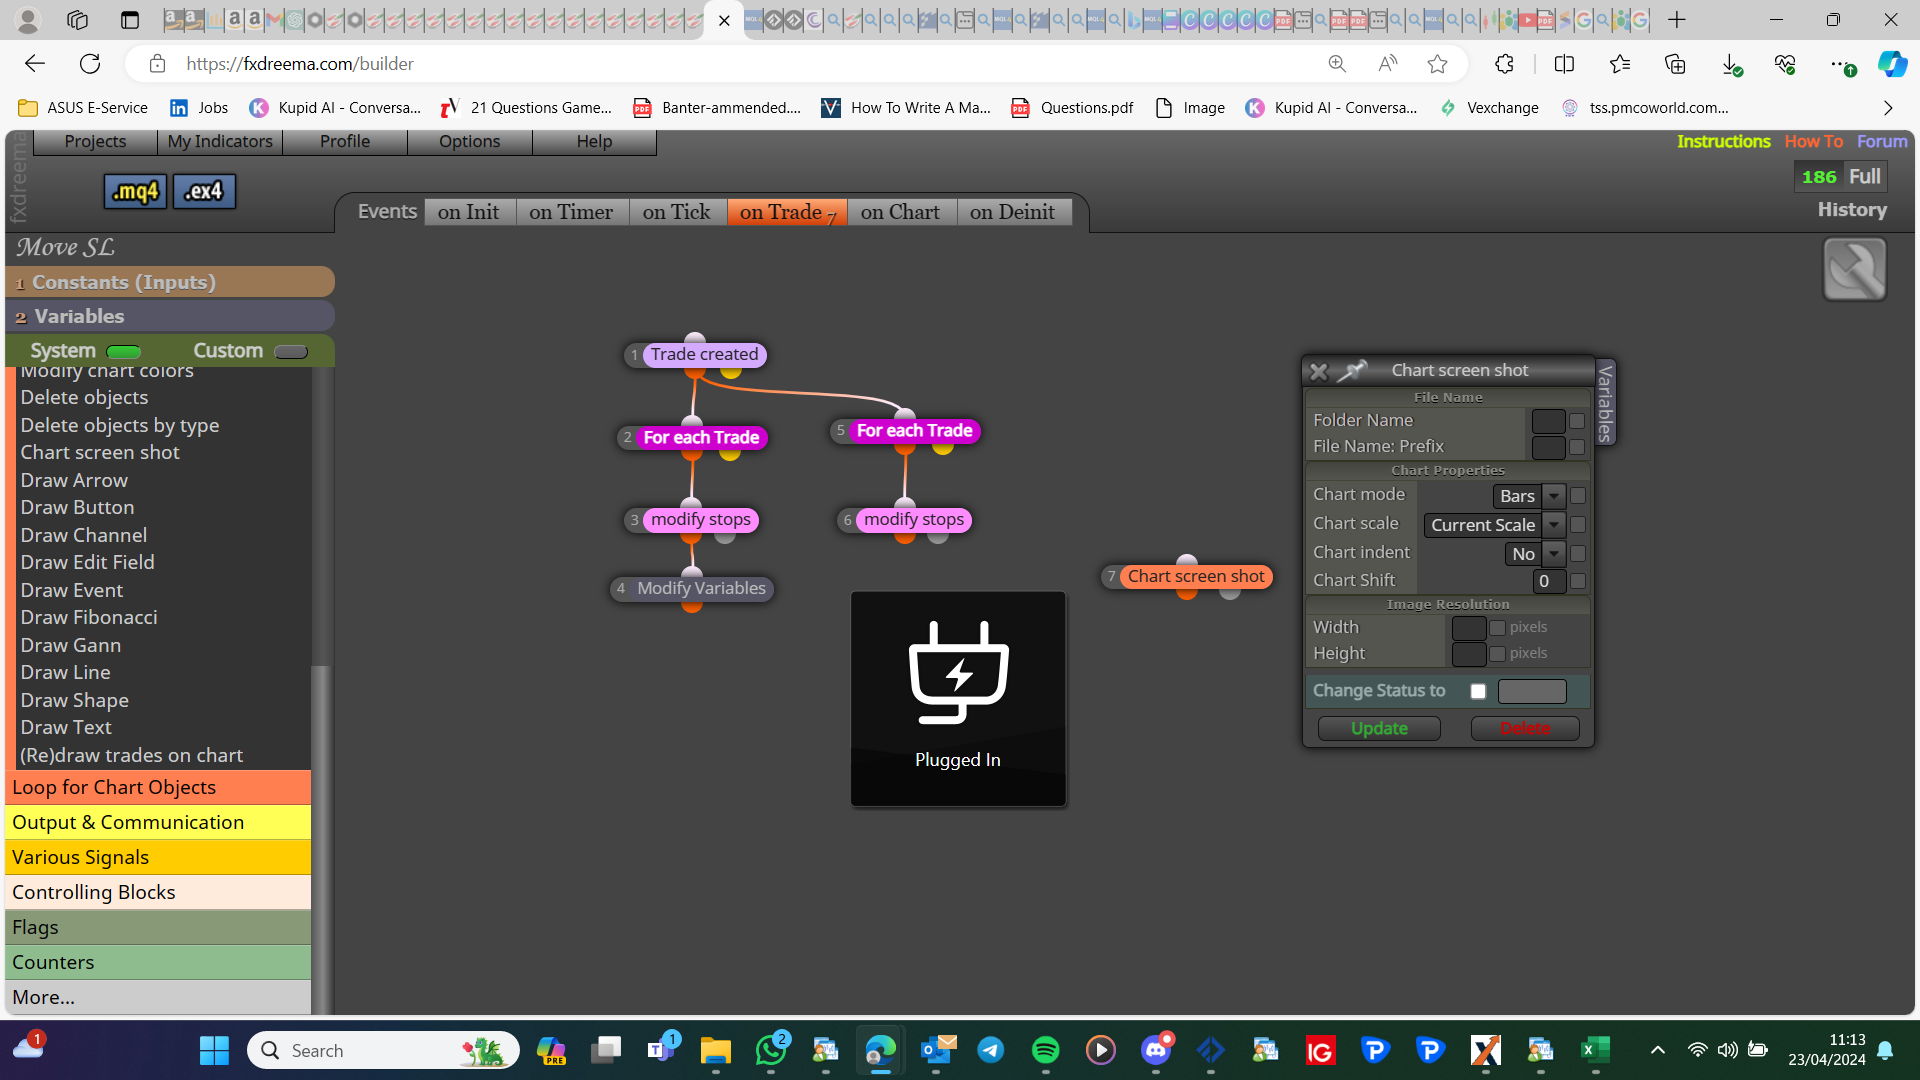
Task: Open Spotify from the taskbar
Action: 1045,1050
